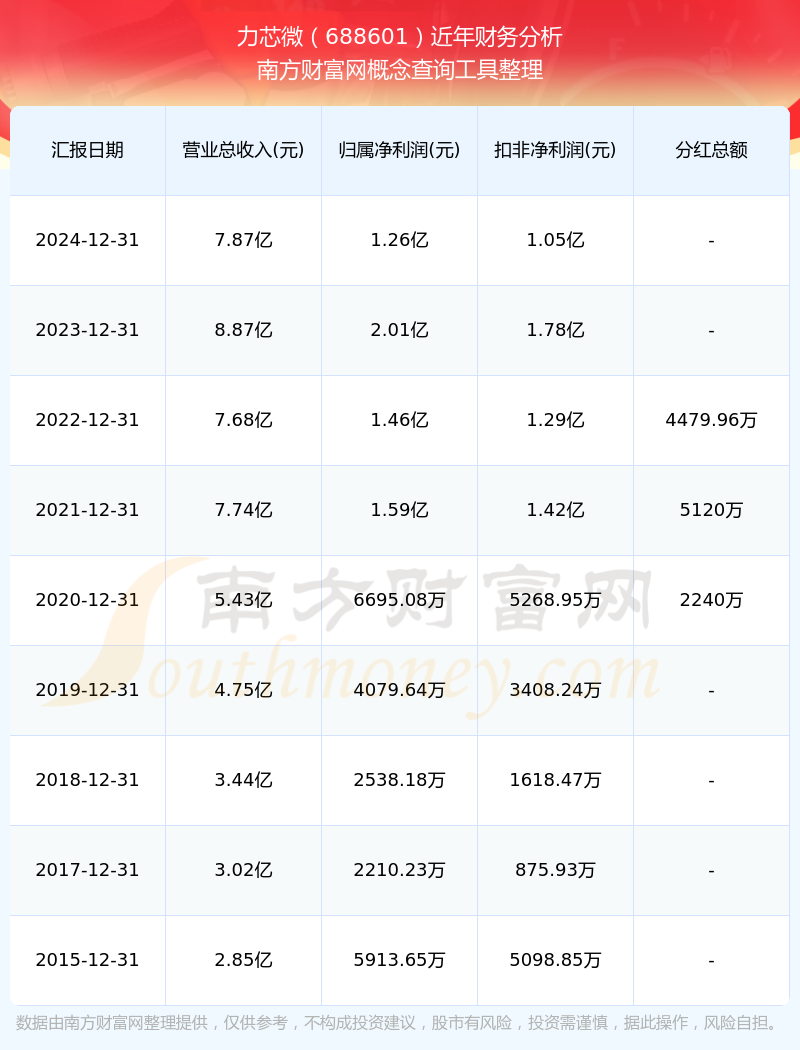This screenshot has width=800, height=1050.
Task: Click dividend value 2240万
Action: pyautogui.click(x=712, y=600)
